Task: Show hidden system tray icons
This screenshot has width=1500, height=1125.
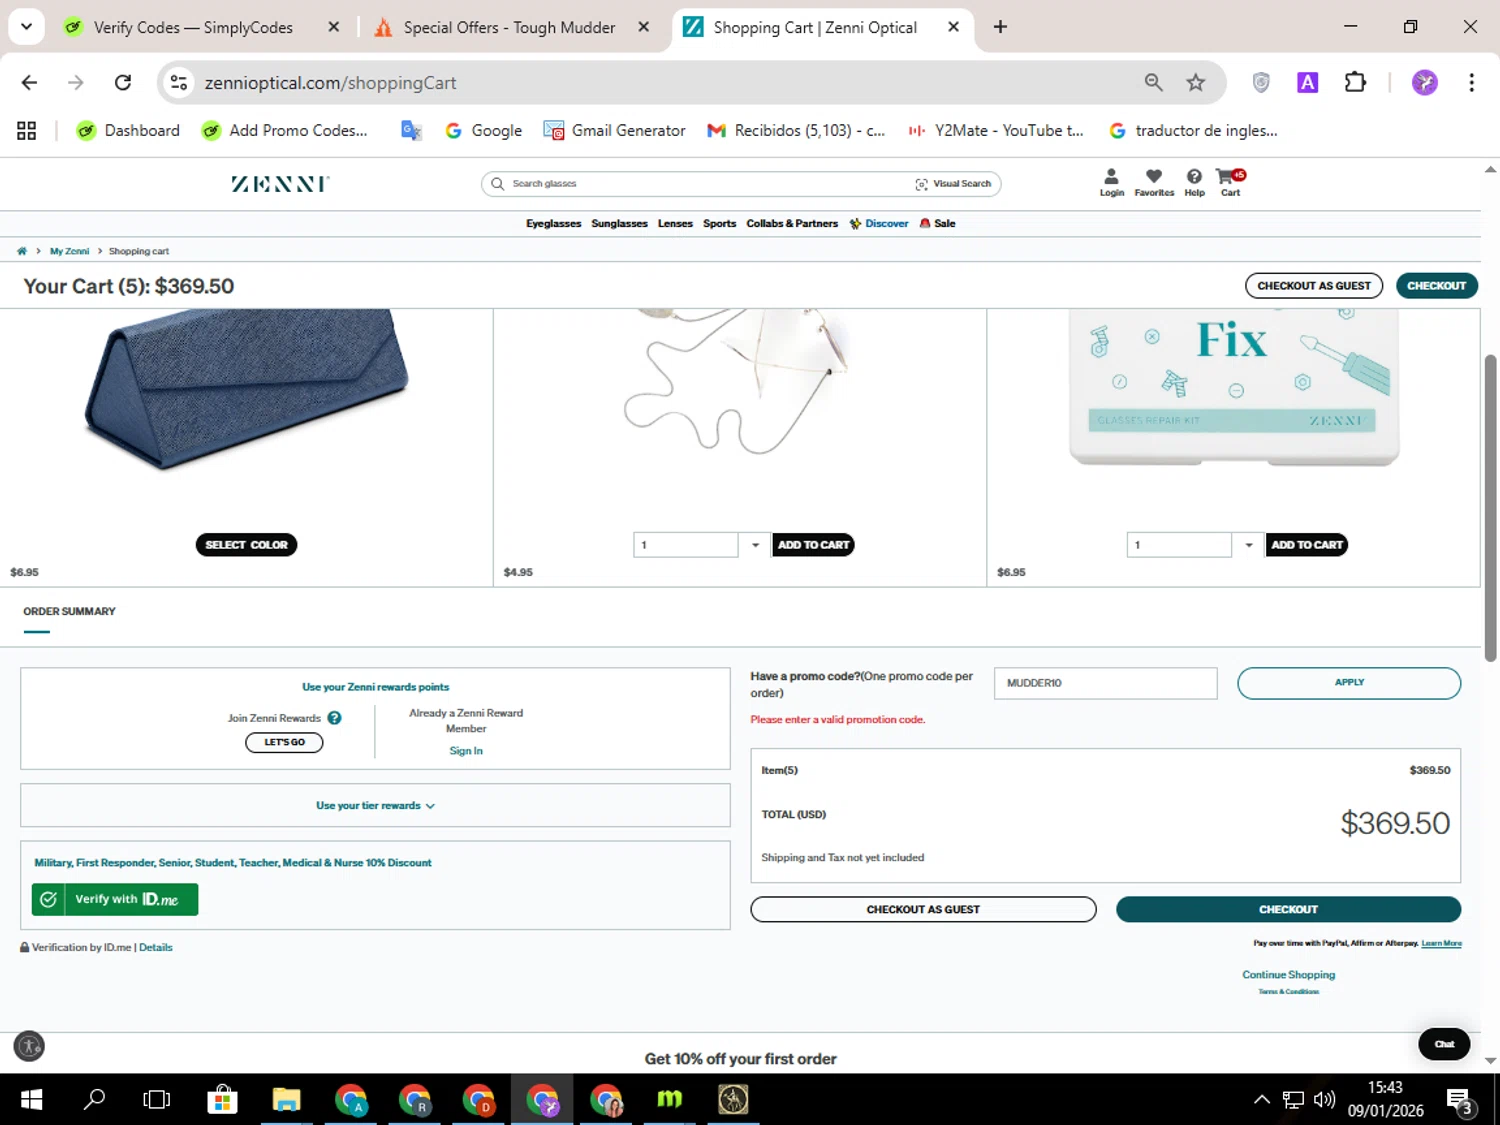Action: (1262, 1100)
